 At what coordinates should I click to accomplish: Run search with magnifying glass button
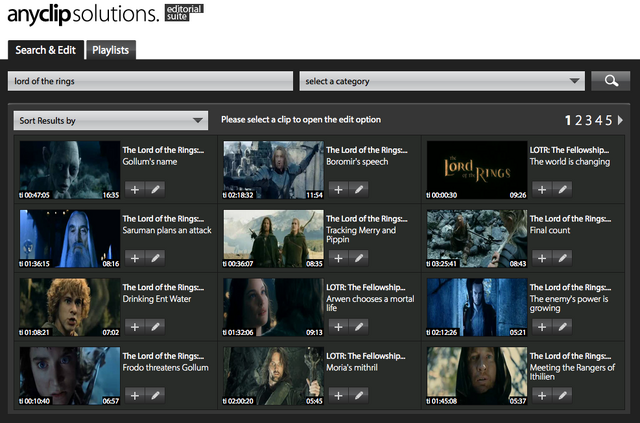coord(611,81)
